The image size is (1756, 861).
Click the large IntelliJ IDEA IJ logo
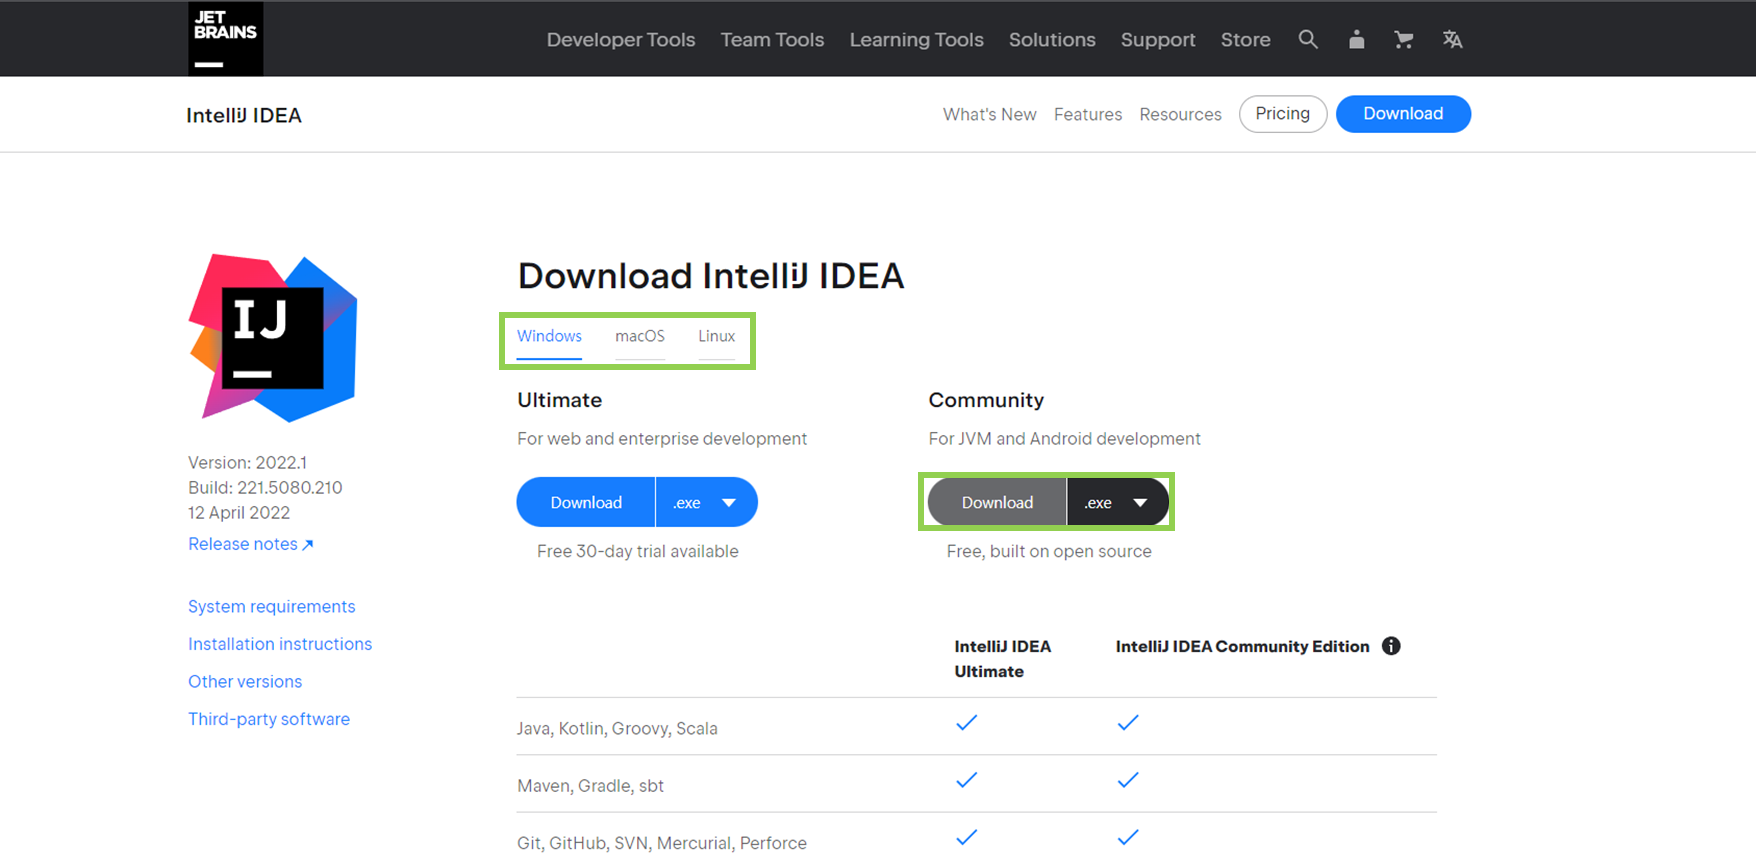tap(273, 338)
